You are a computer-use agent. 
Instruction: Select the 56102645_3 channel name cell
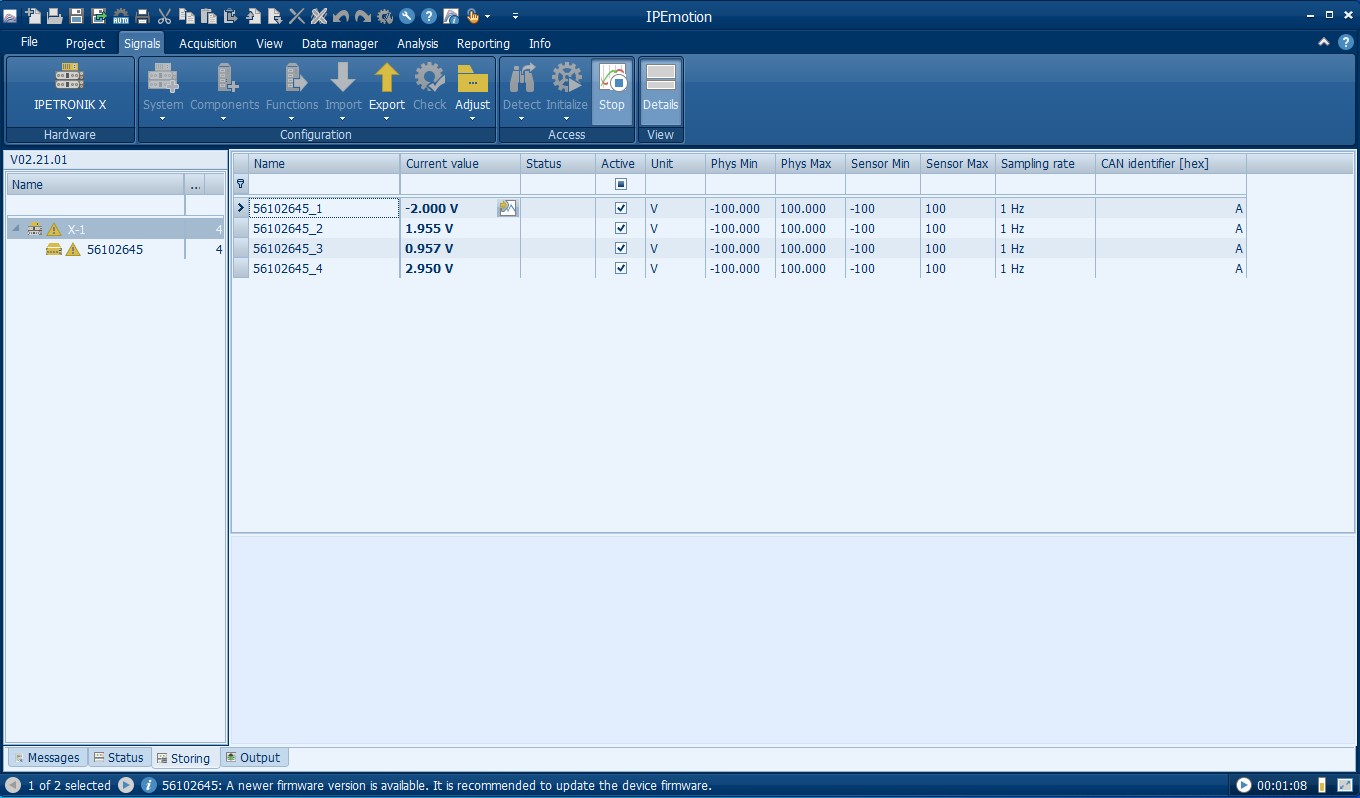point(324,248)
